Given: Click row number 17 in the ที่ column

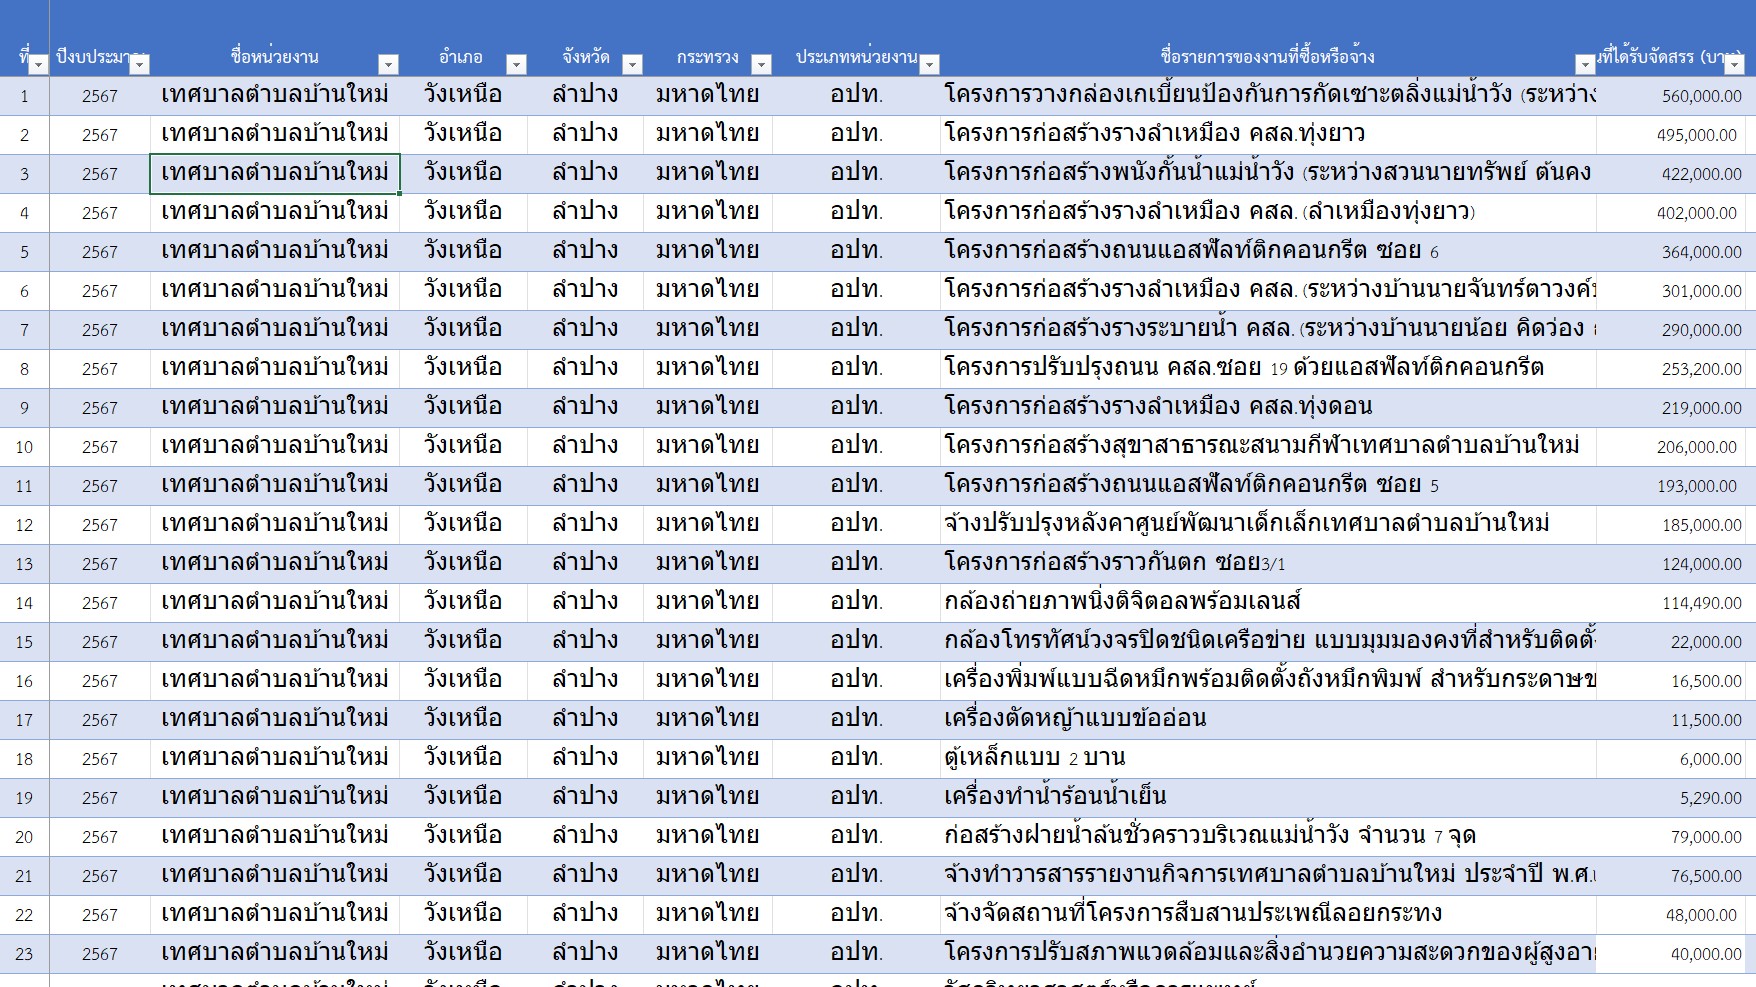Looking at the screenshot, I should click(x=24, y=720).
